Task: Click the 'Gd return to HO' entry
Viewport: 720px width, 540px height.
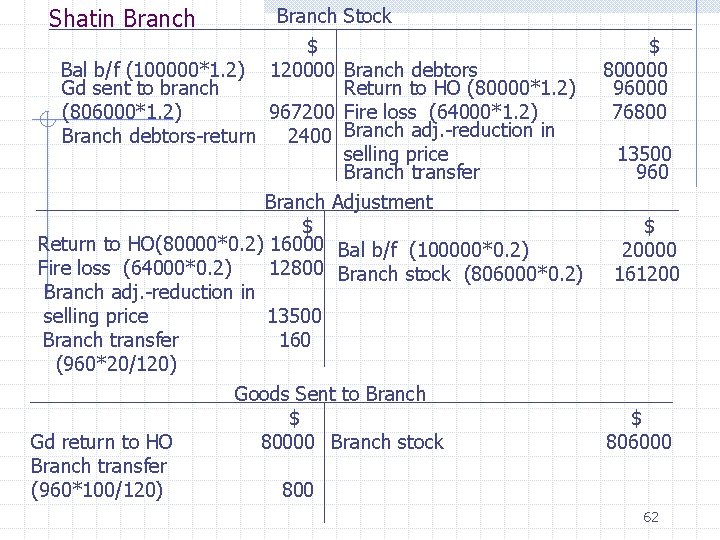Action: click(x=101, y=442)
